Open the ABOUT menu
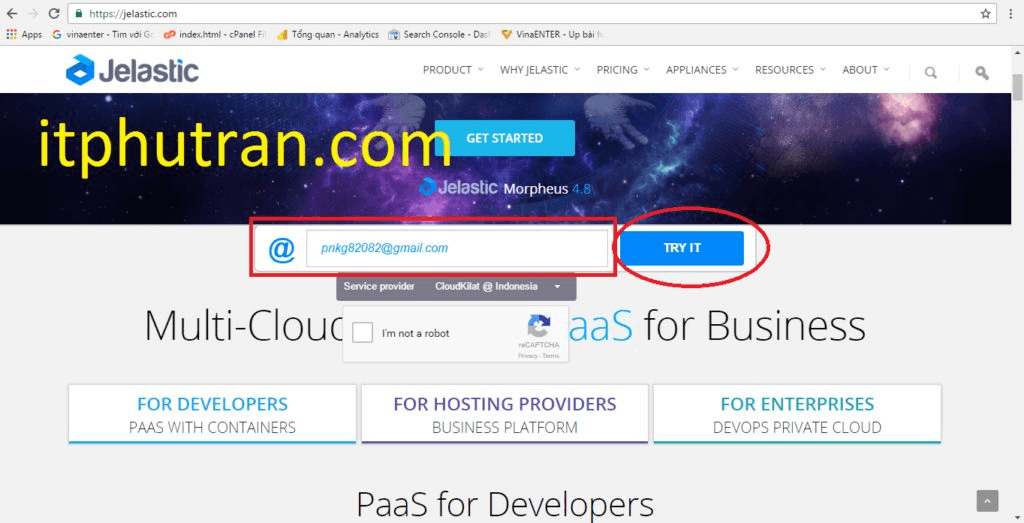The width and height of the screenshot is (1024, 523). [865, 70]
